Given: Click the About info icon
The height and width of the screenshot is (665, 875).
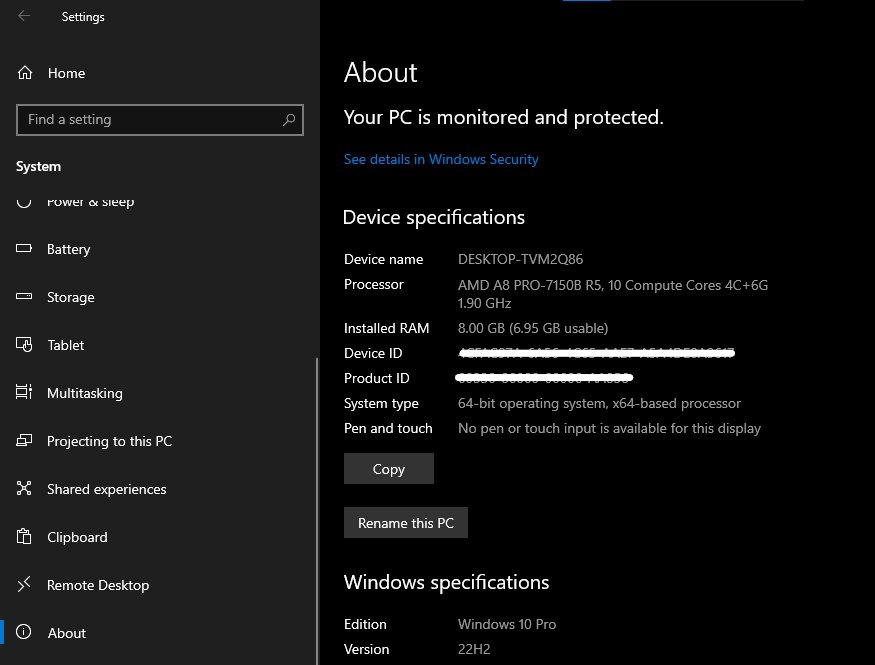Looking at the screenshot, I should 25,633.
